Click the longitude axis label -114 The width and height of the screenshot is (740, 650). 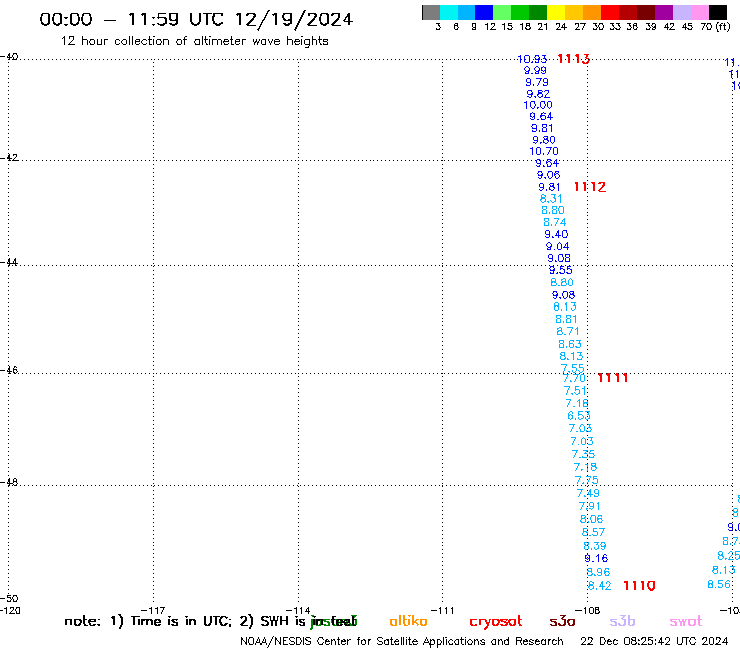[x=298, y=610]
